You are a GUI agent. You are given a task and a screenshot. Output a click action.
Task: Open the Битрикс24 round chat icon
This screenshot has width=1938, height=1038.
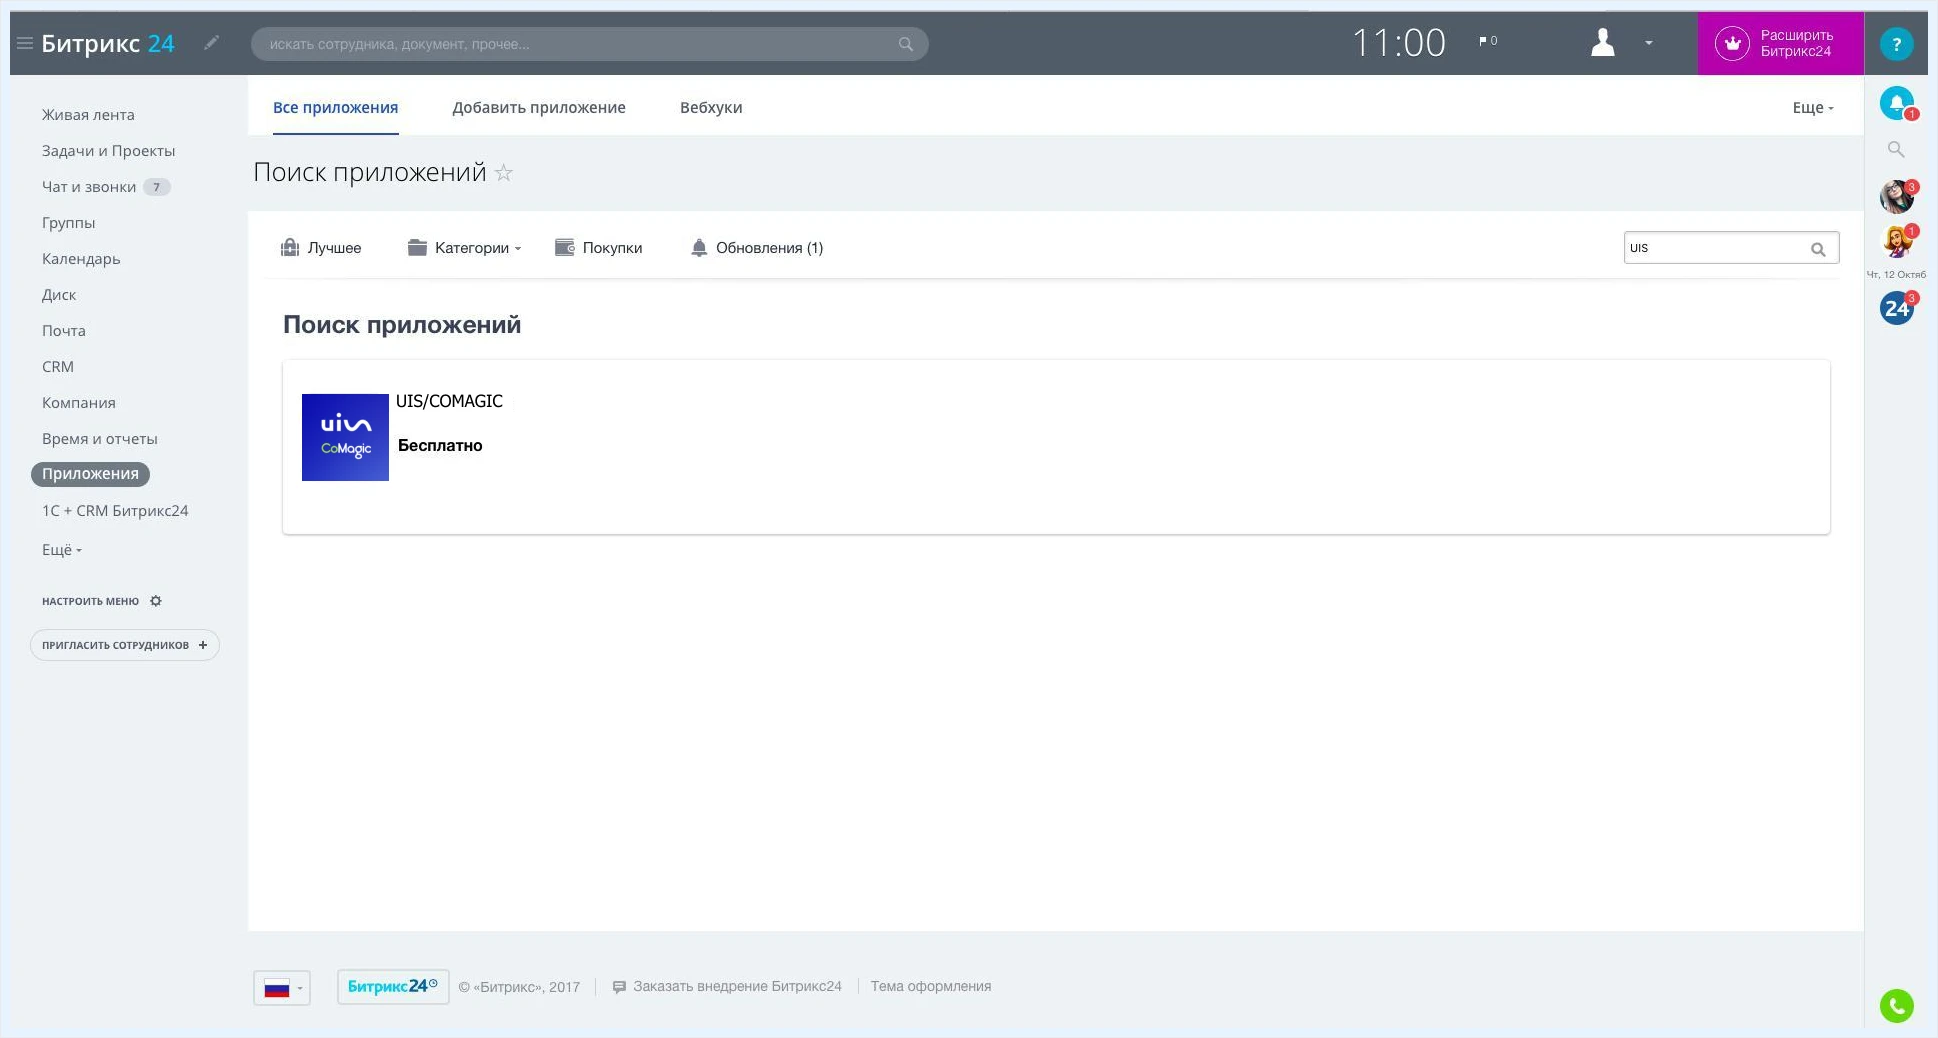[x=1897, y=308]
